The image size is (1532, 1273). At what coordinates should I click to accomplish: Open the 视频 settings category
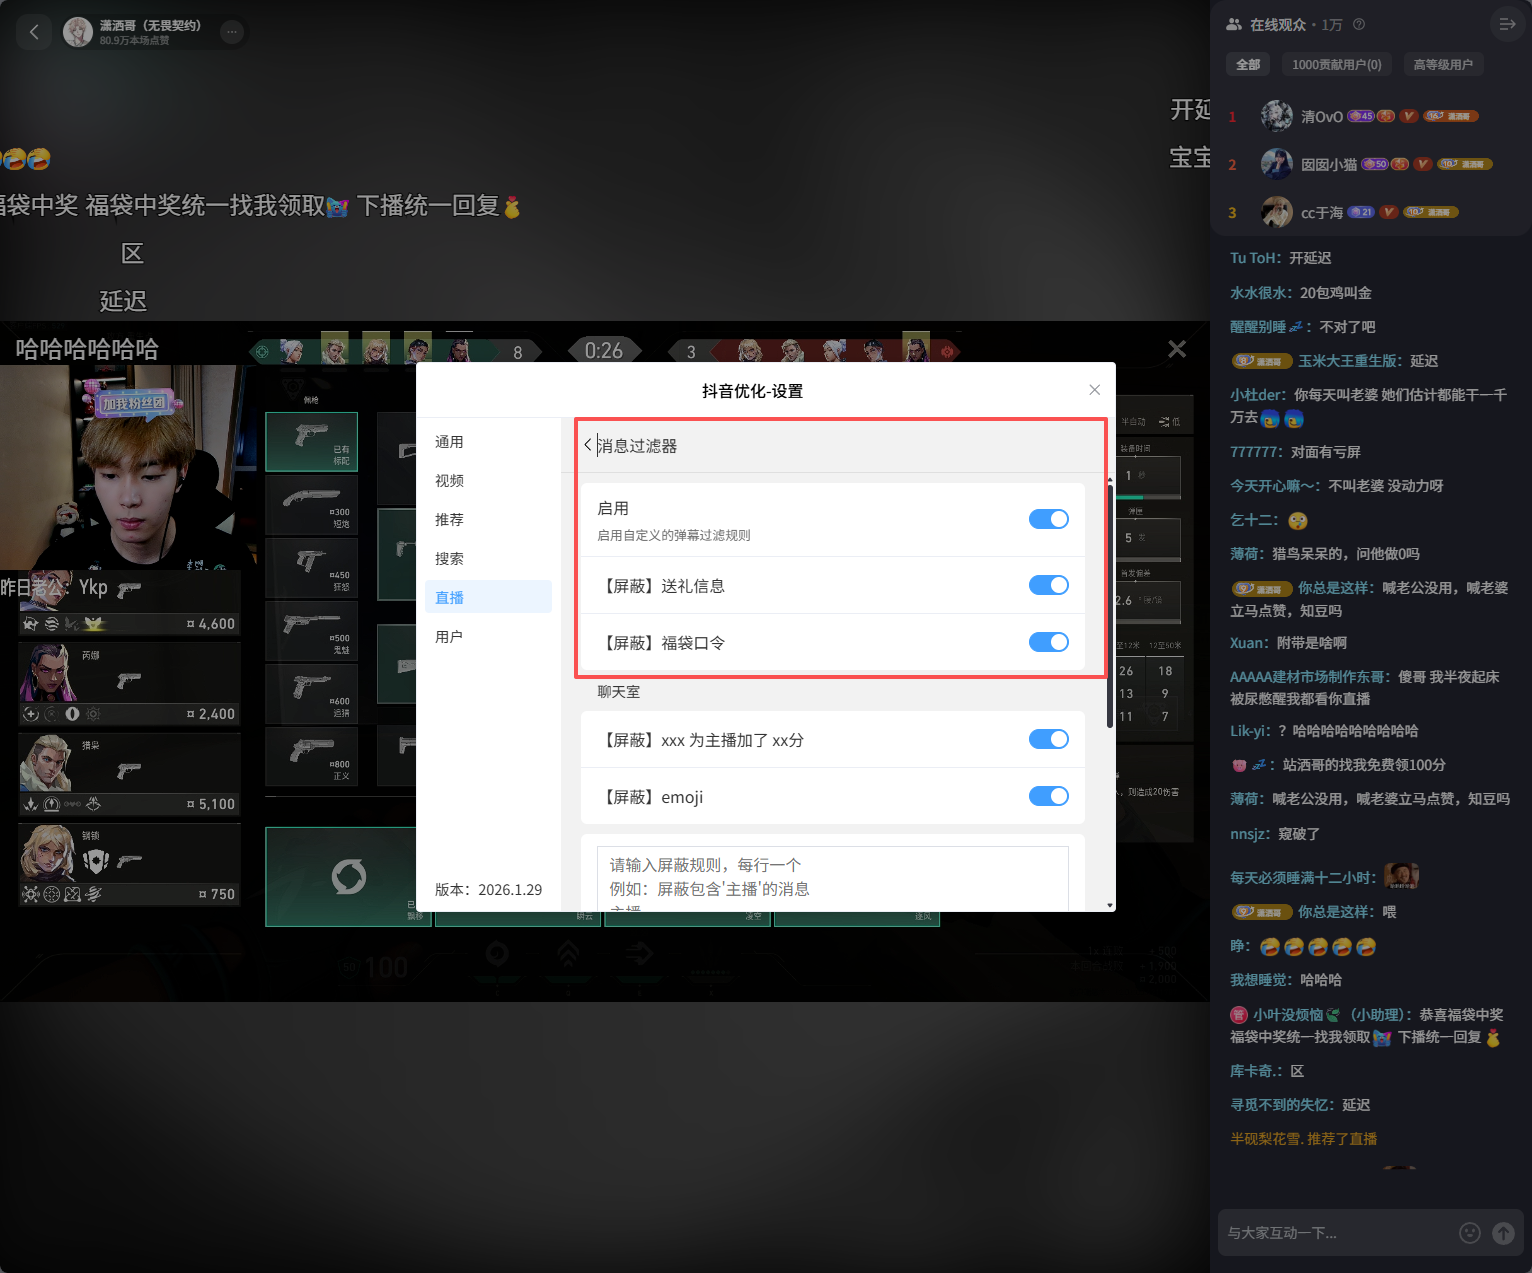[x=449, y=481]
